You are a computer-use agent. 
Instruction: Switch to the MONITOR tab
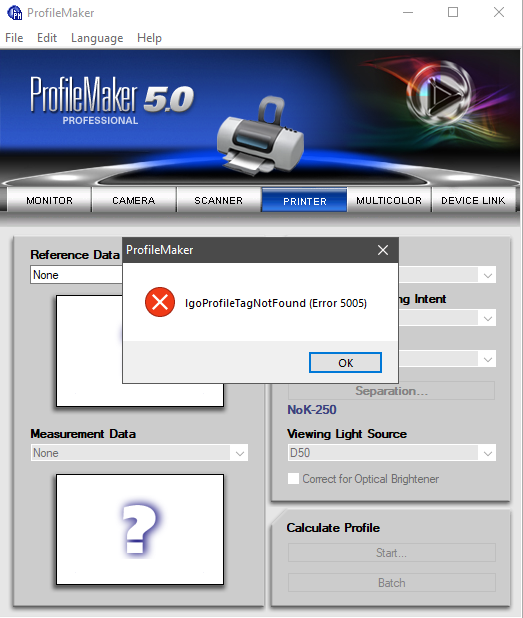[x=49, y=200]
